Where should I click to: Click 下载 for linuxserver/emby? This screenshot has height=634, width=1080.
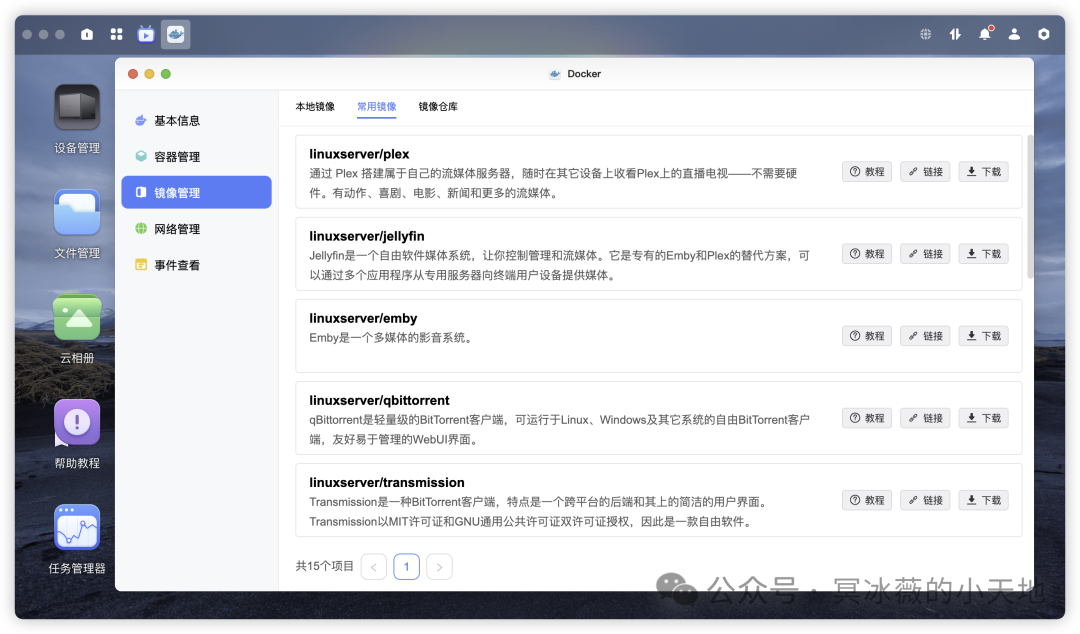(x=984, y=336)
